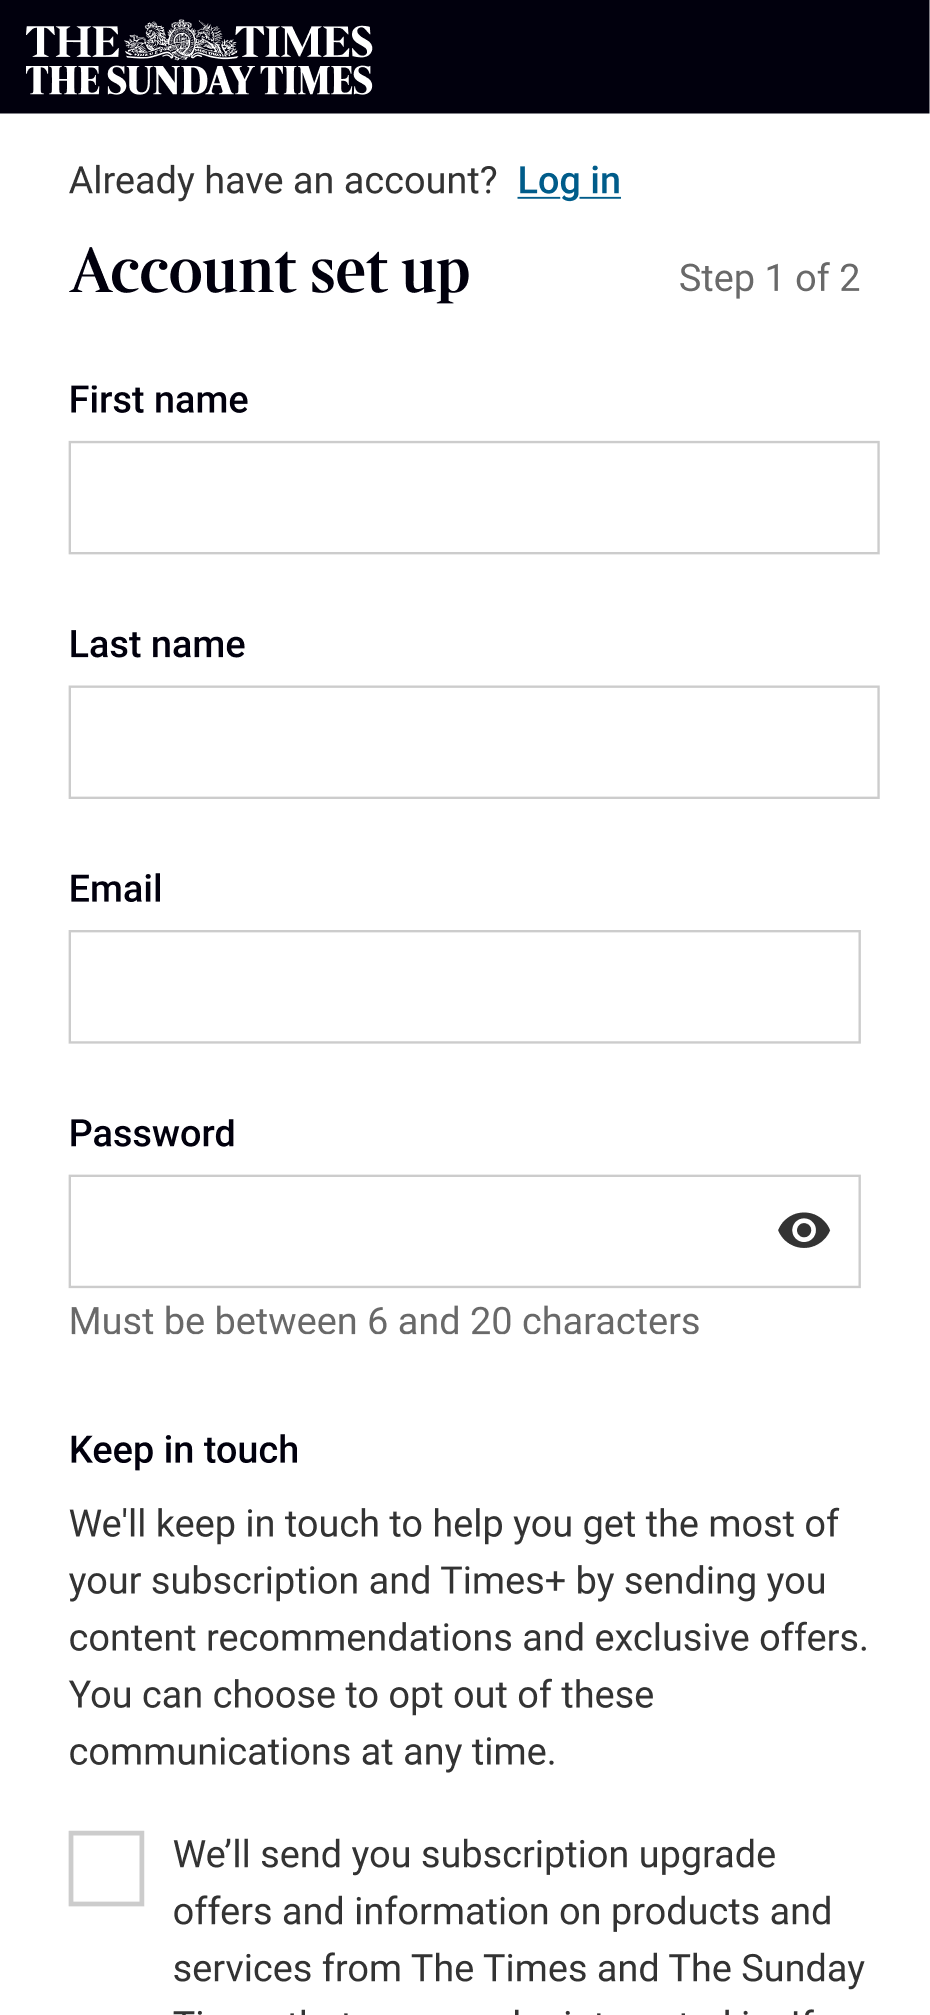The height and width of the screenshot is (2015, 930).
Task: Show password with the eye icon
Action: [x=804, y=1230]
